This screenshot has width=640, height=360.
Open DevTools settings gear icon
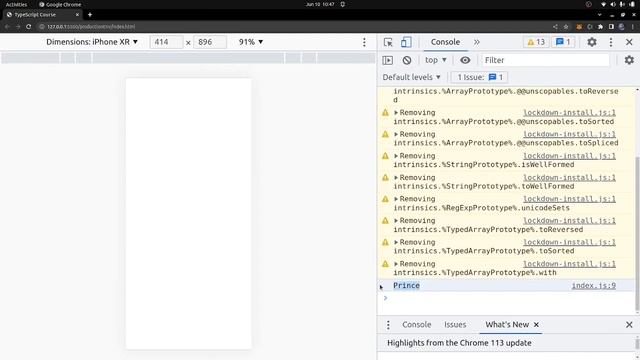[592, 42]
